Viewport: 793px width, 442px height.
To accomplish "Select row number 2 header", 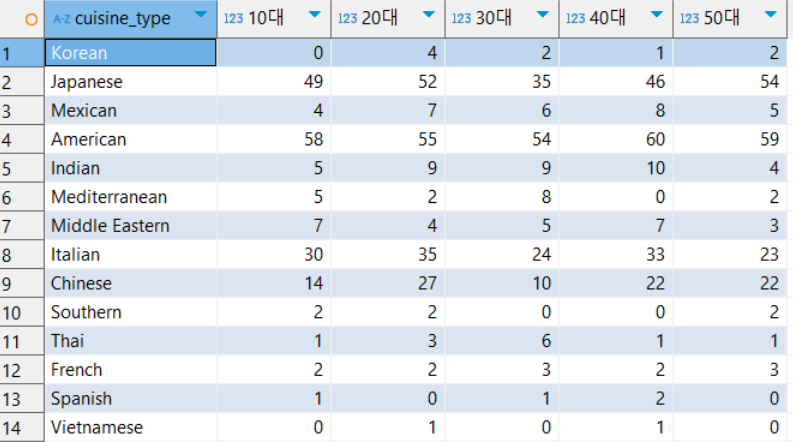I will [x=22, y=81].
